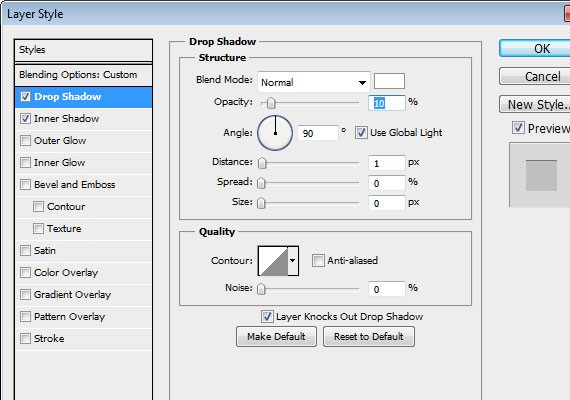Click the Distance value input field
The height and width of the screenshot is (400, 570).
[386, 163]
